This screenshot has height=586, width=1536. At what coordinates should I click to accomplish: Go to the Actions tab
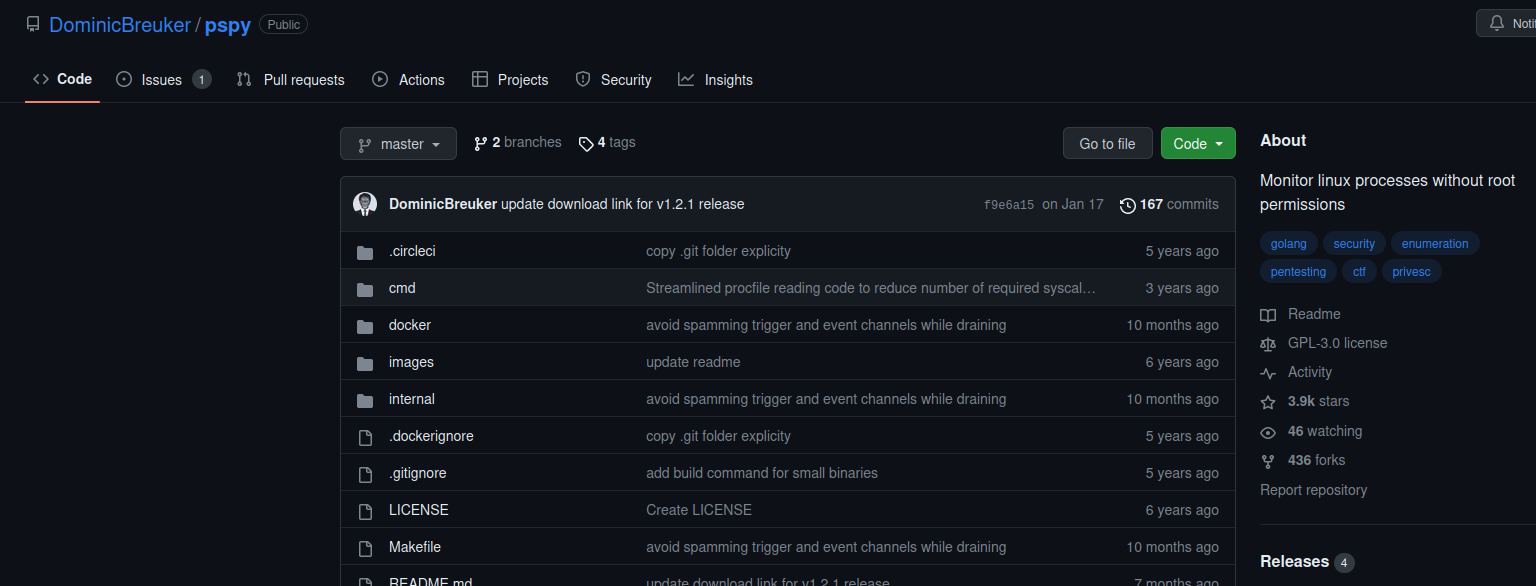(408, 80)
